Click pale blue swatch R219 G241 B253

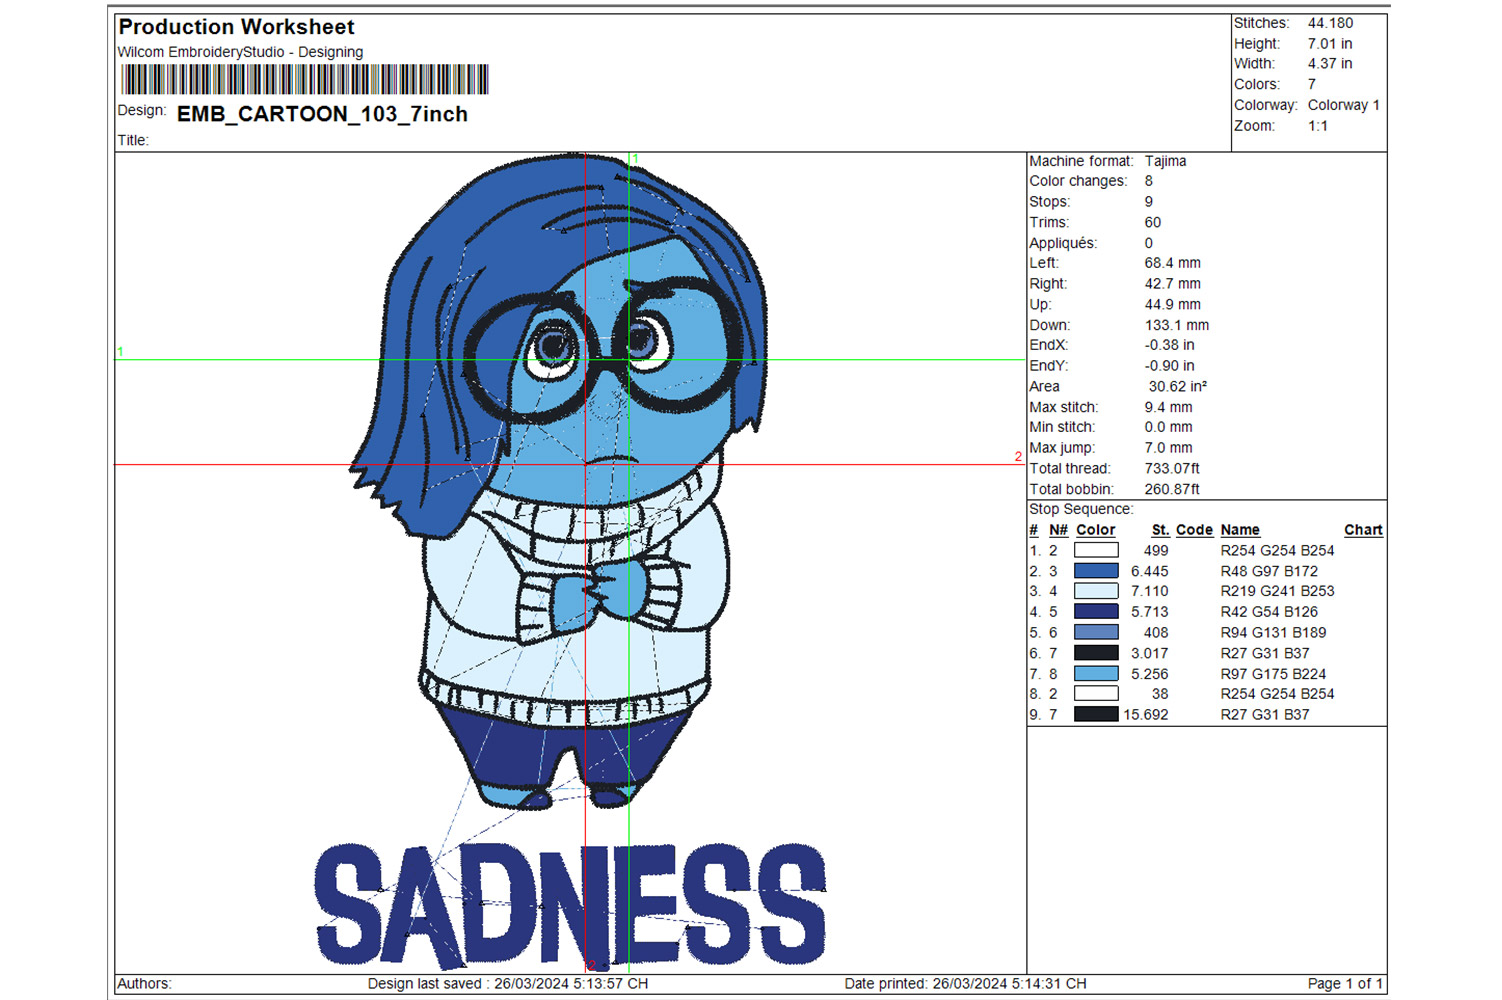pos(1096,591)
